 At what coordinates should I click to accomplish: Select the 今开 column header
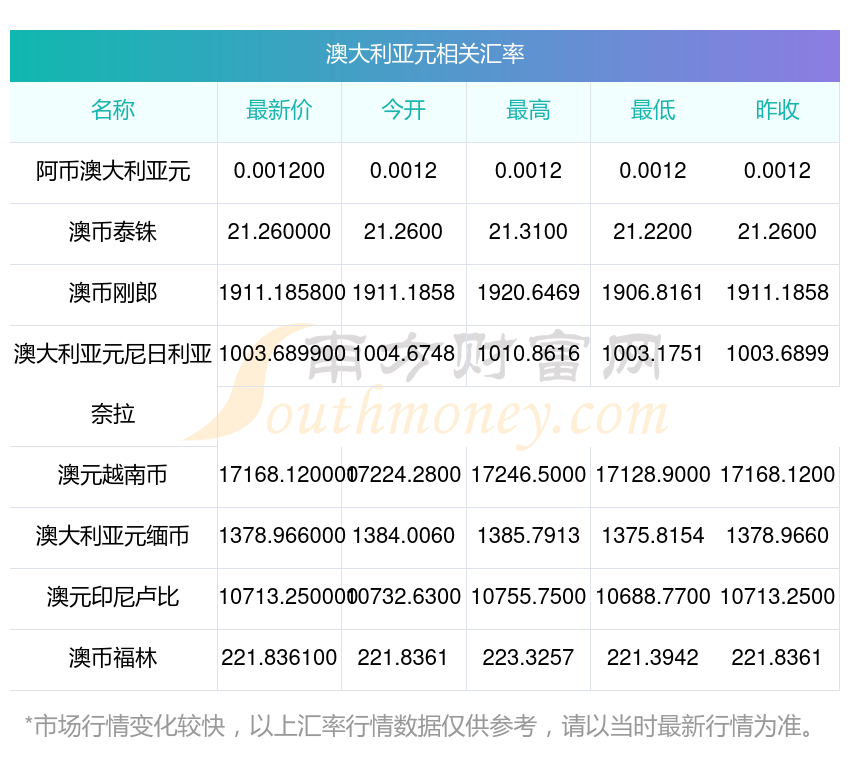(x=404, y=110)
